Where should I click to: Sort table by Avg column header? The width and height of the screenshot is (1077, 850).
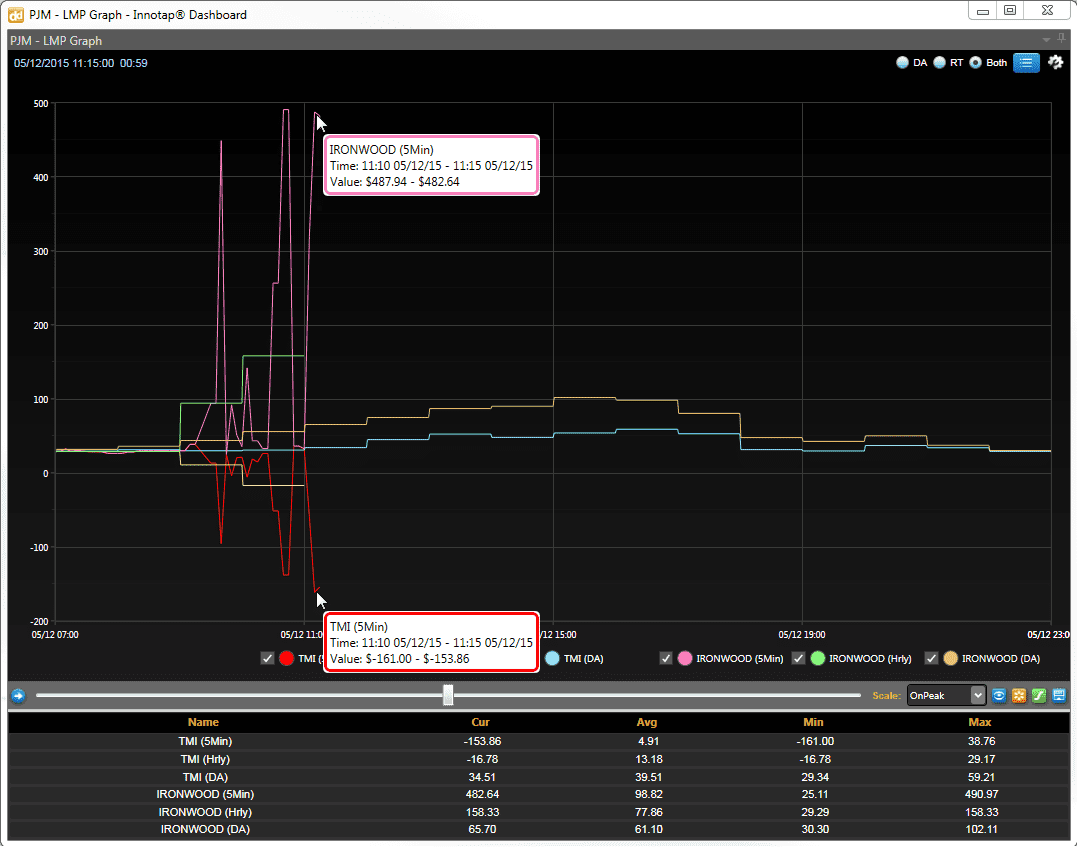(647, 722)
